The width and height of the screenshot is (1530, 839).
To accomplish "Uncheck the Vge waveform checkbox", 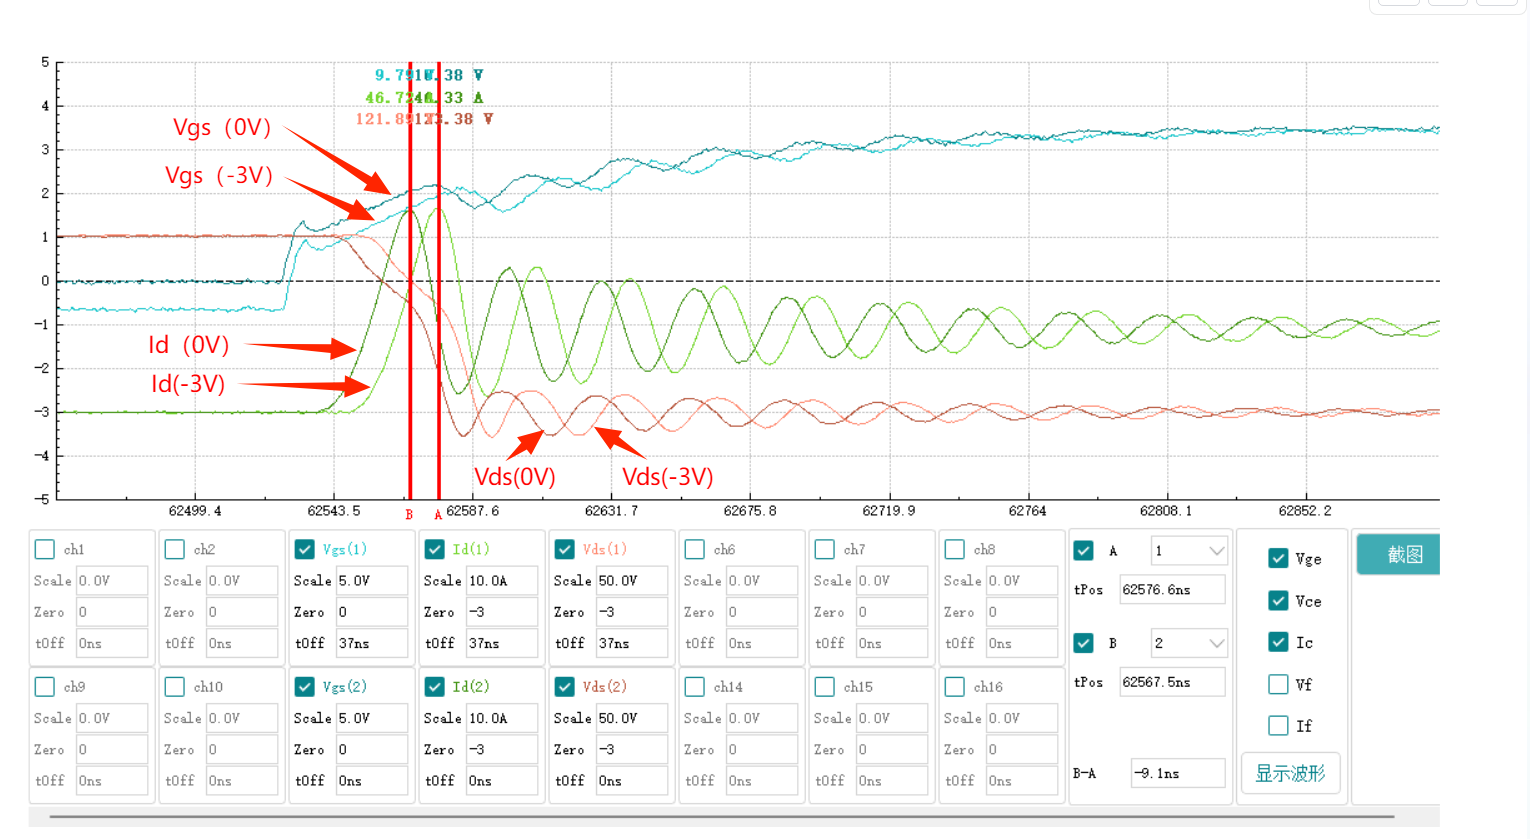I will [x=1278, y=559].
